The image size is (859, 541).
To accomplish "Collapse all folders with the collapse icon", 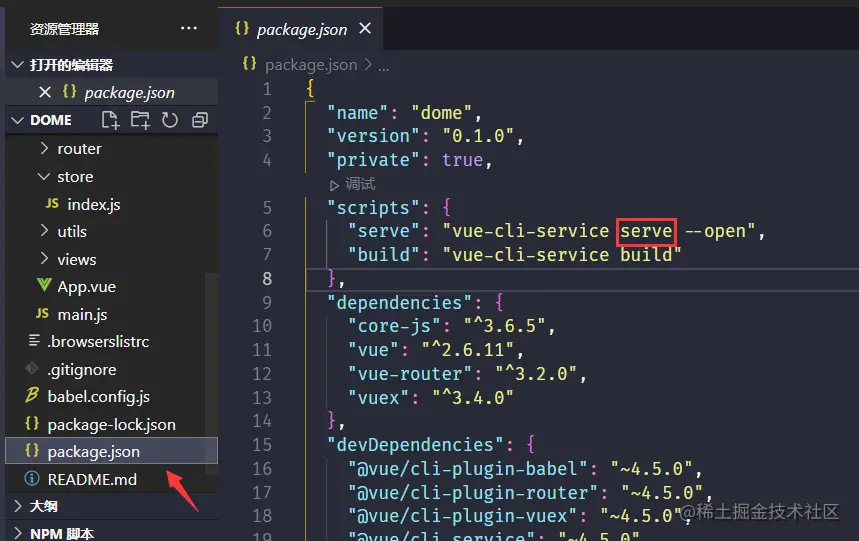I will tap(200, 120).
